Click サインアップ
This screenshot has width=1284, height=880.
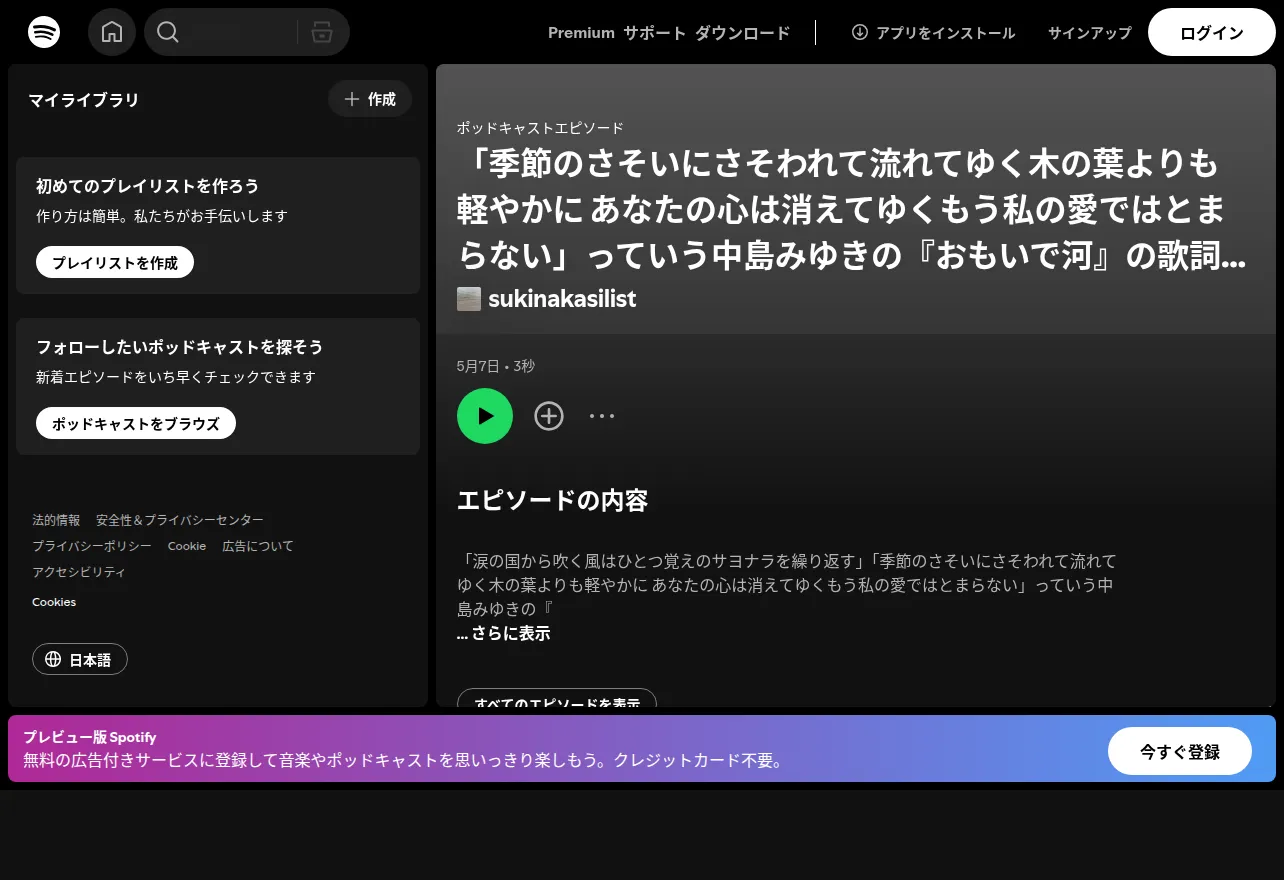pyautogui.click(x=1090, y=33)
